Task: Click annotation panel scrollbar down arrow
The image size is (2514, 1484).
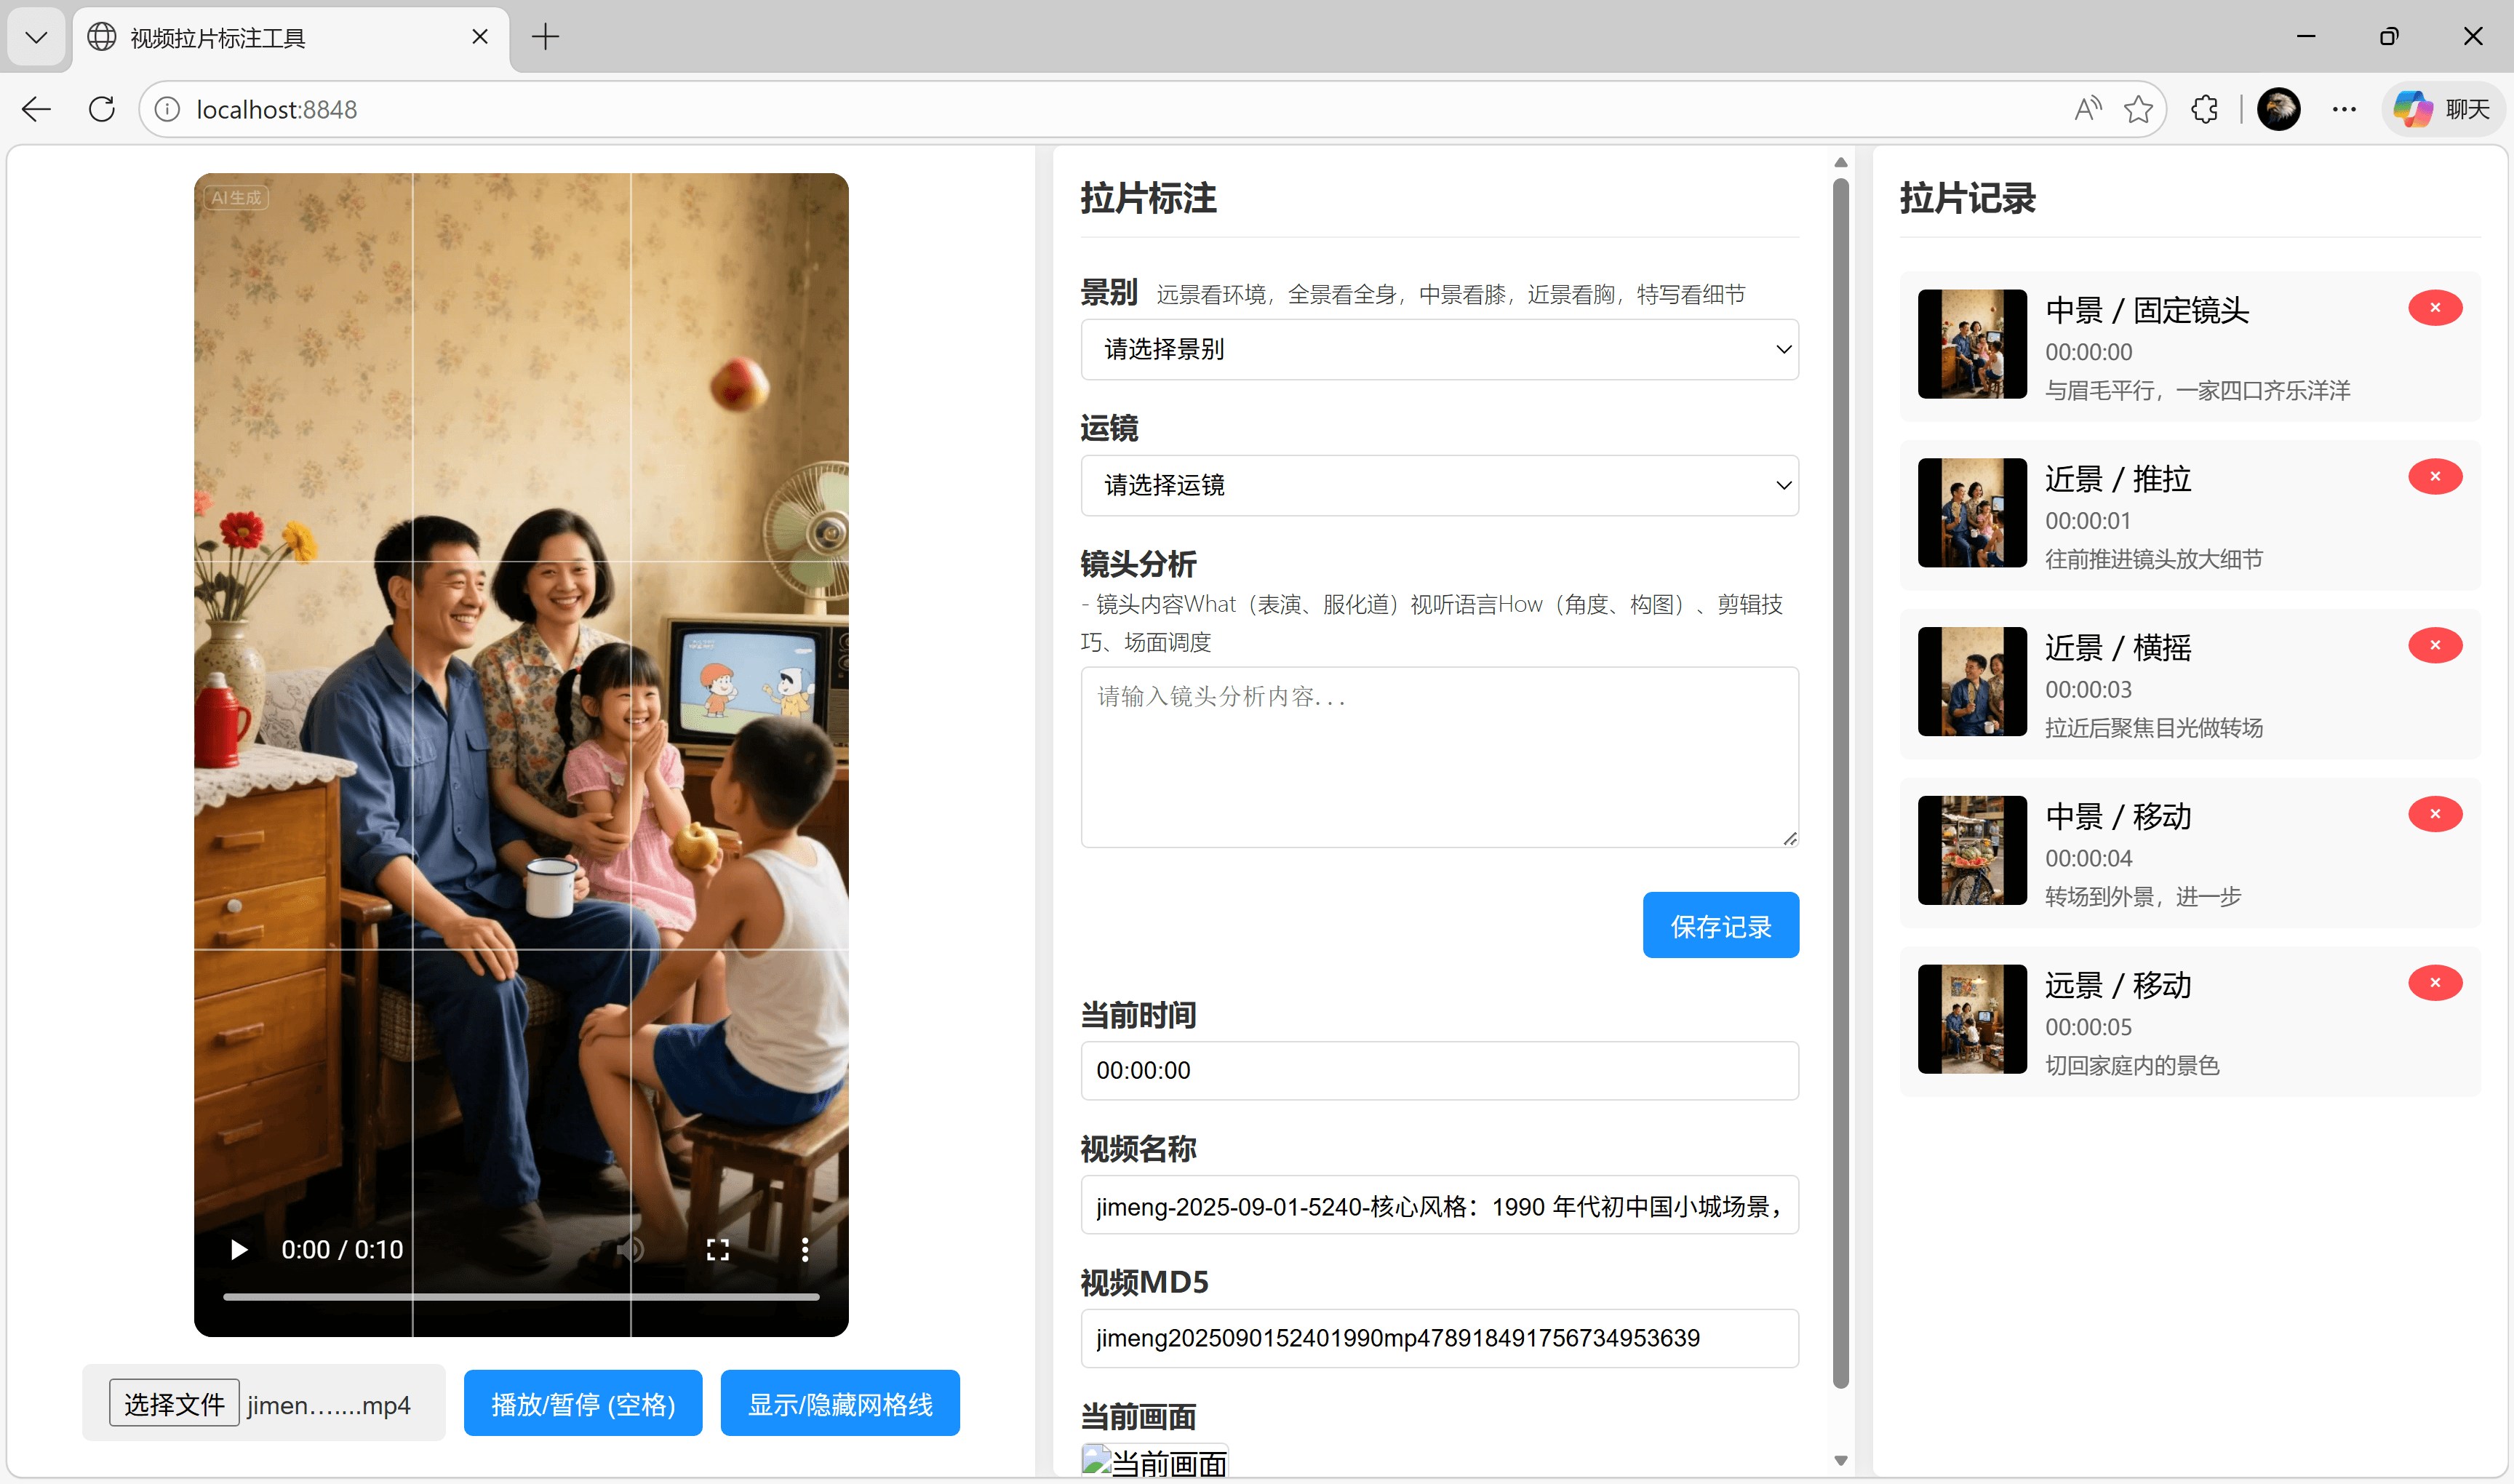Action: [x=1841, y=1461]
